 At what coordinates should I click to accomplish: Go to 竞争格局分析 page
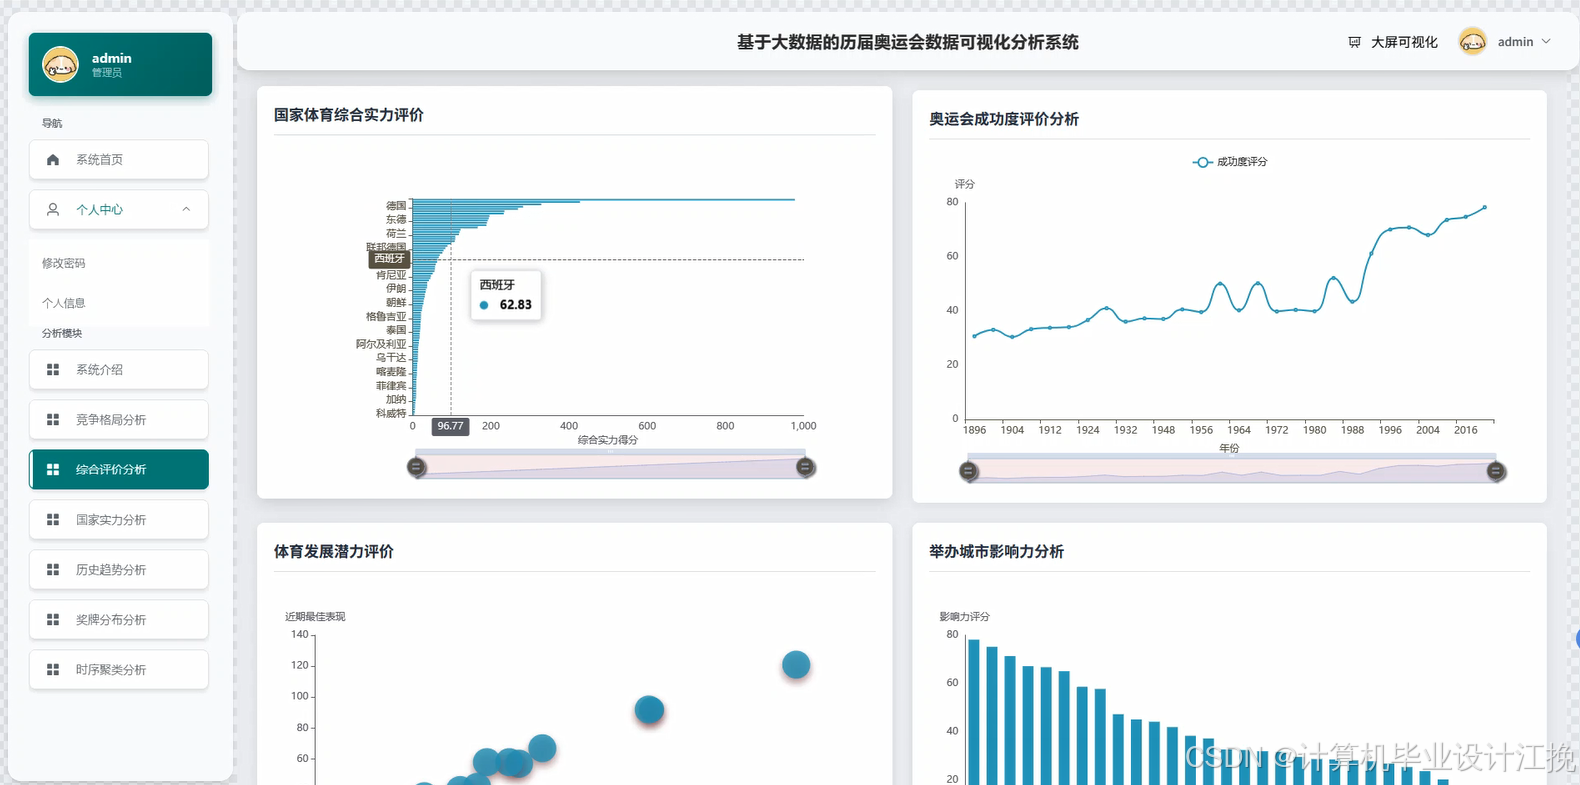tap(119, 420)
